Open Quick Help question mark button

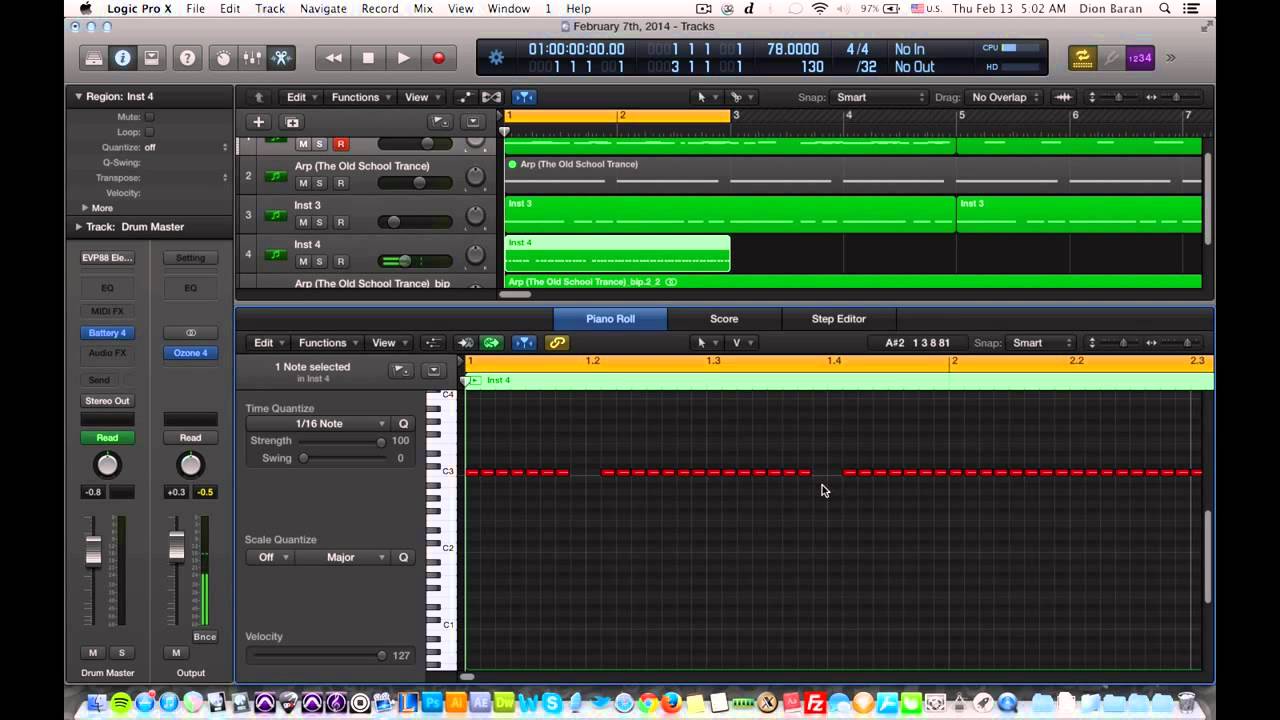click(x=187, y=58)
